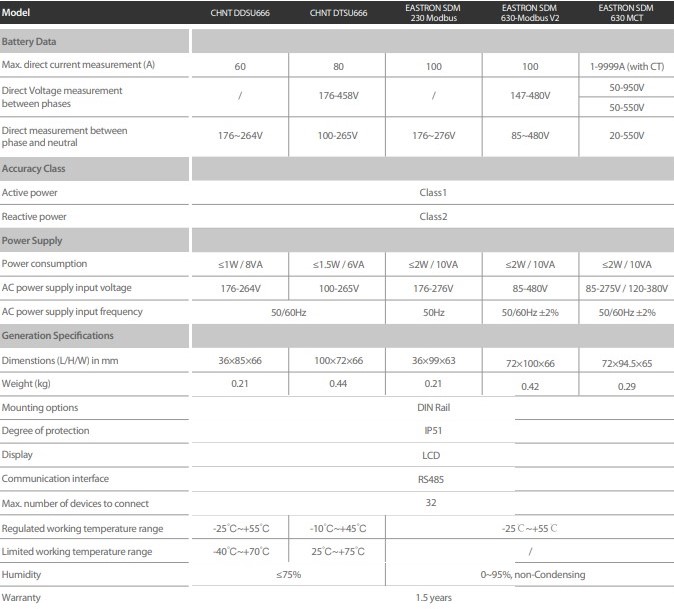
Task: Select the 20-550V cell
Action: coord(627,136)
